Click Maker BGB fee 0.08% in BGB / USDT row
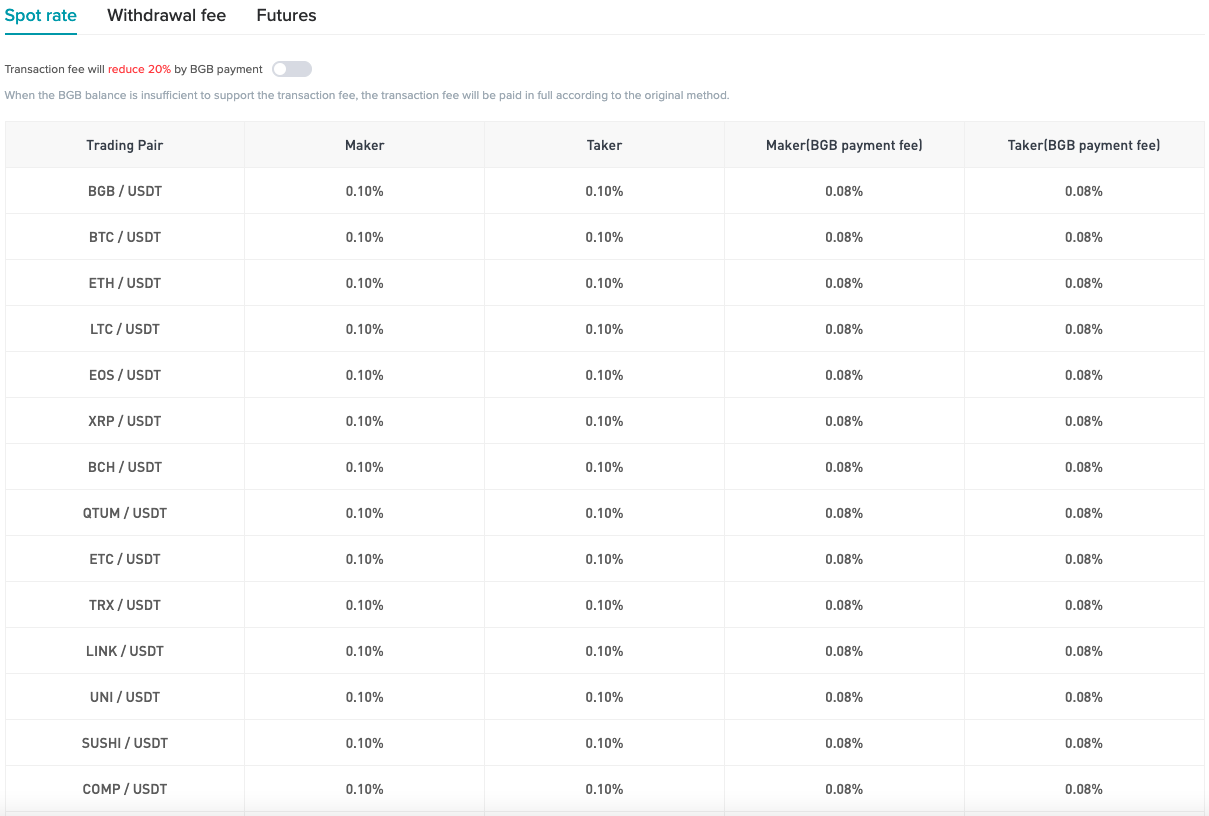Screen dimensions: 1209x816 tap(844, 191)
